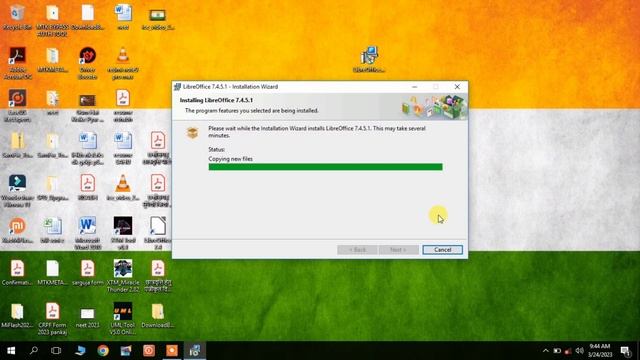
Task: Select the flag video thumbnail in the top row
Action: click(158, 18)
